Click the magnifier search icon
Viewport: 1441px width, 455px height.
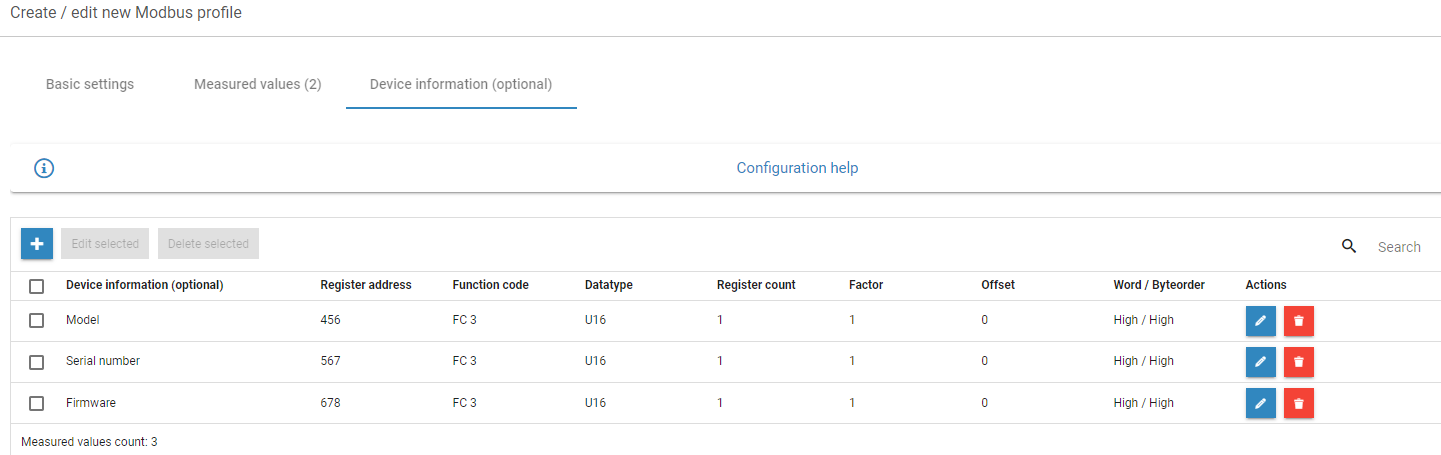1349,246
